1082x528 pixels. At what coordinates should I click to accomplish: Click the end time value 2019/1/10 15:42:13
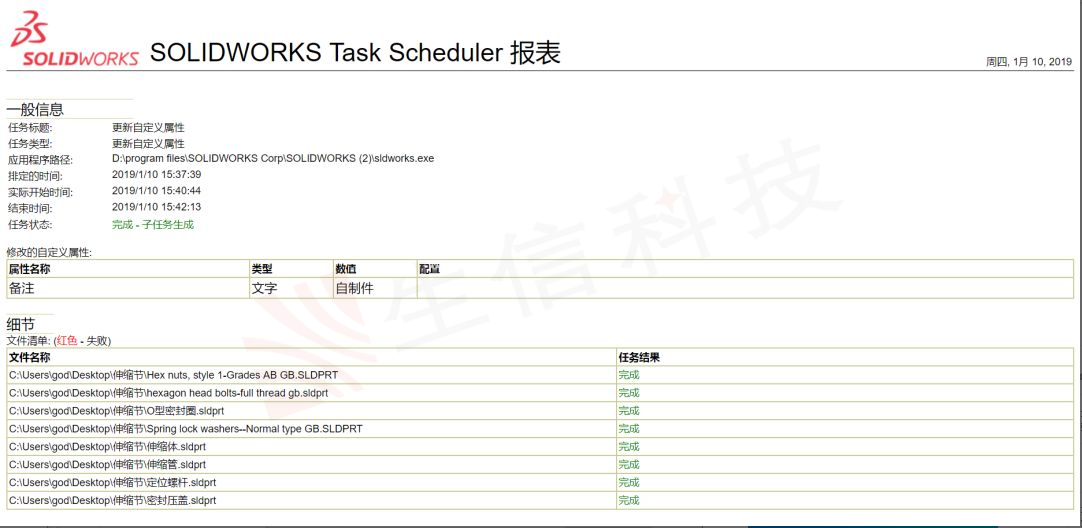pyautogui.click(x=156, y=207)
